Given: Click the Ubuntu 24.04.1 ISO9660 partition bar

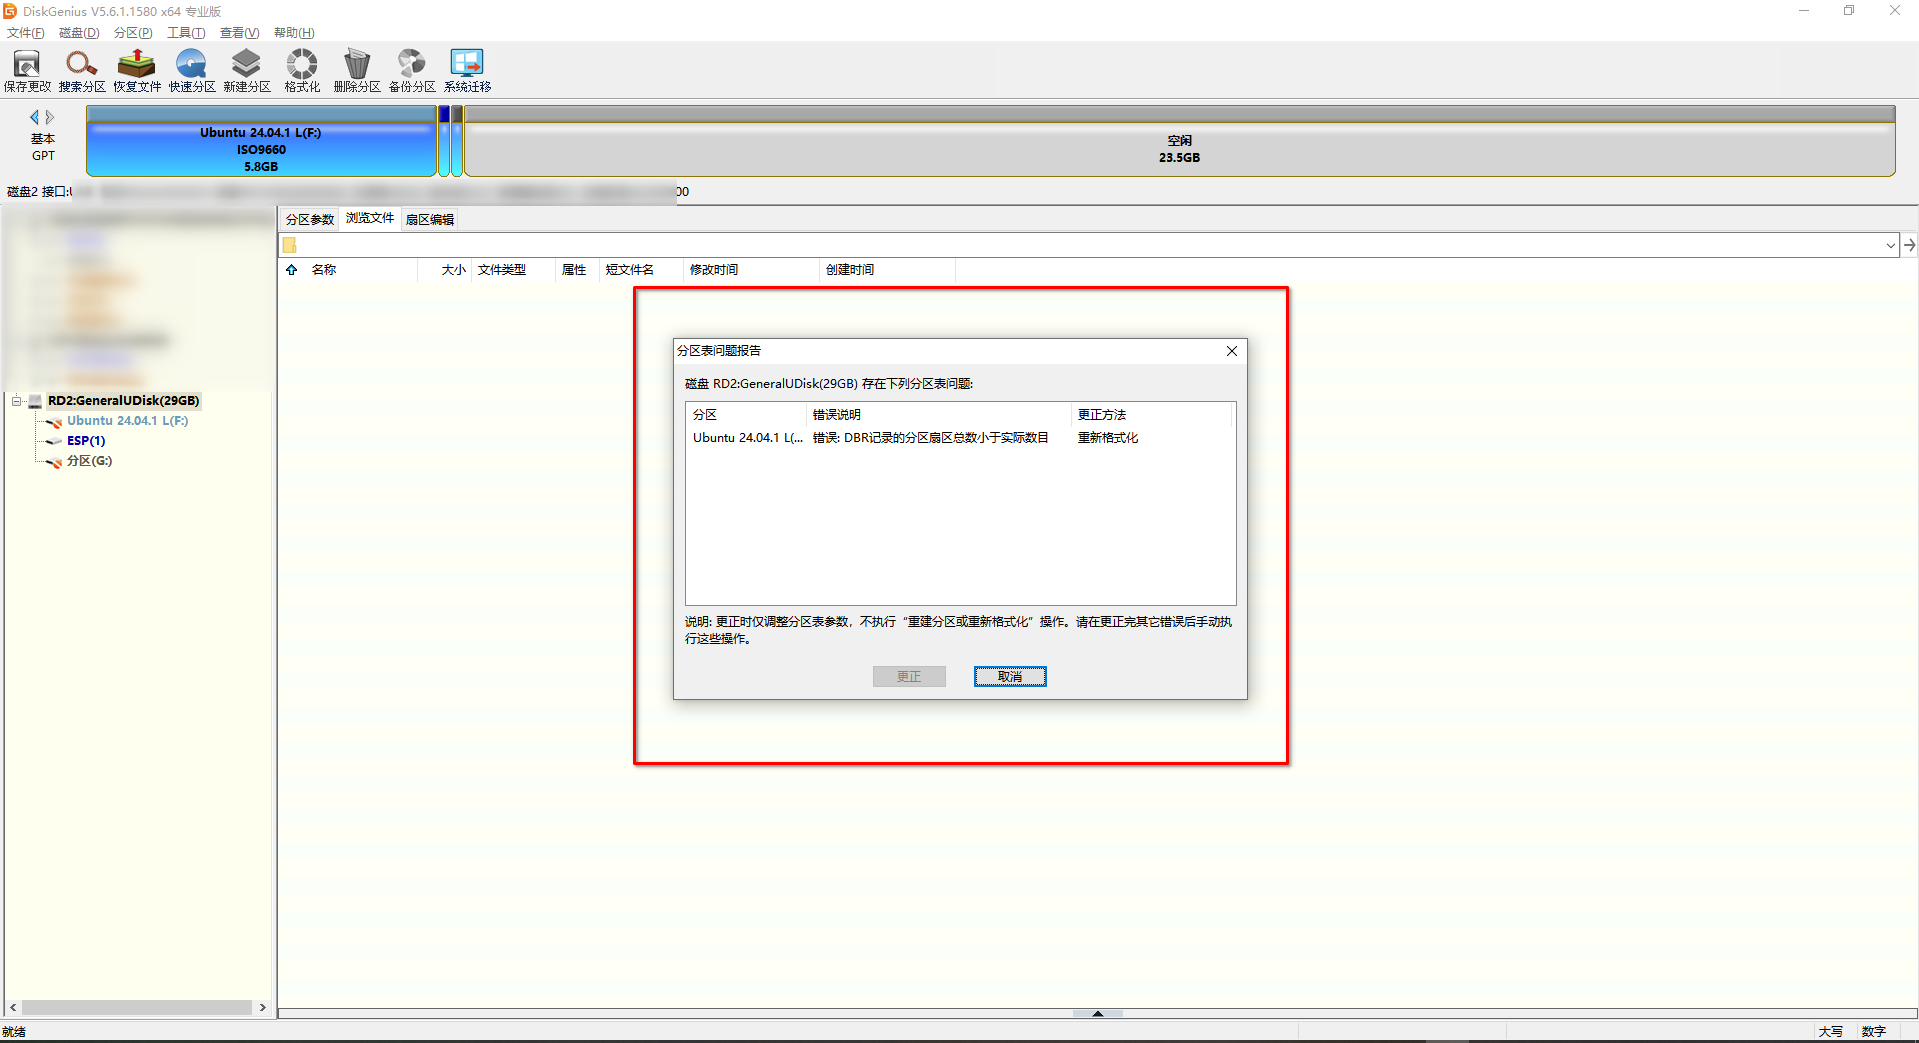Looking at the screenshot, I should 261,142.
